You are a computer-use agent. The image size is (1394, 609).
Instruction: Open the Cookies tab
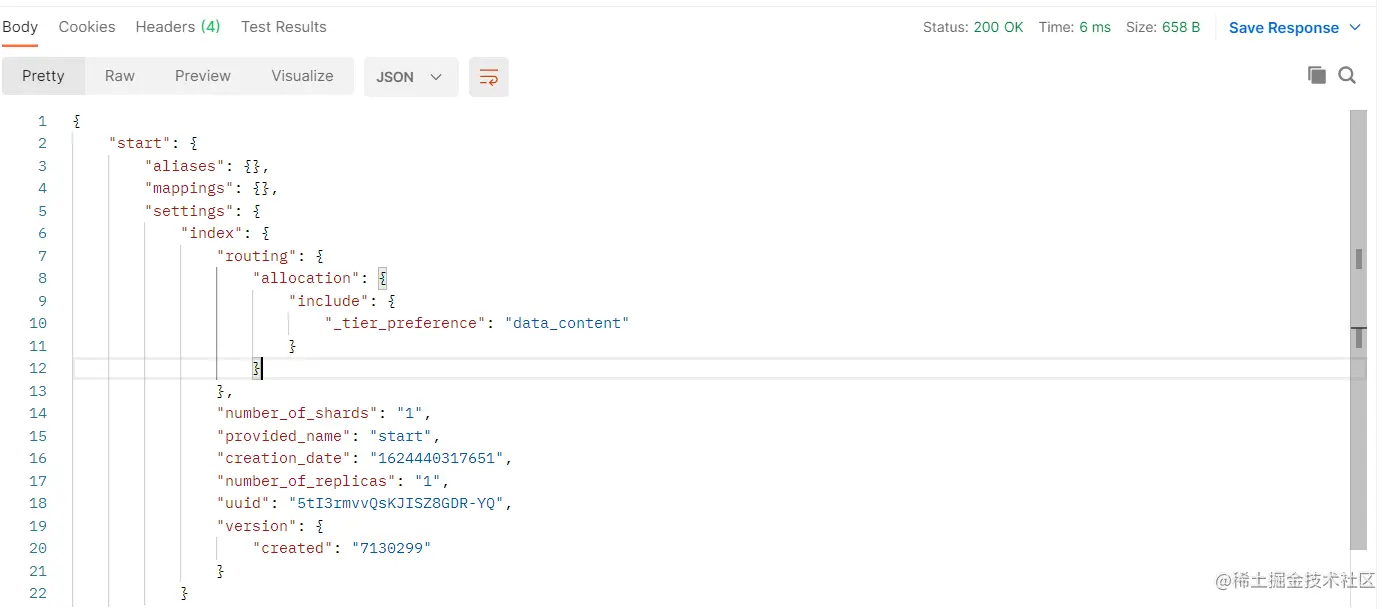(87, 27)
